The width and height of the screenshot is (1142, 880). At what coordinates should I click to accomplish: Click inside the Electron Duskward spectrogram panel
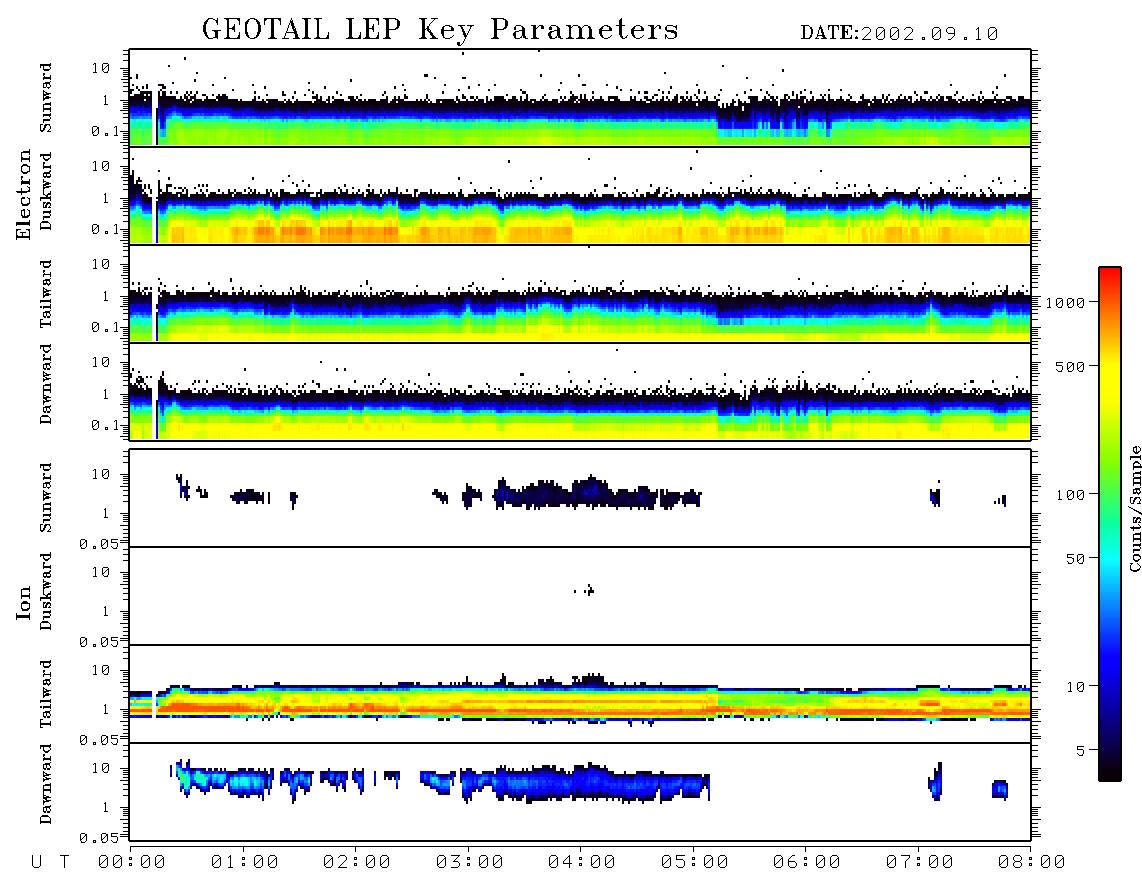[x=580, y=195]
